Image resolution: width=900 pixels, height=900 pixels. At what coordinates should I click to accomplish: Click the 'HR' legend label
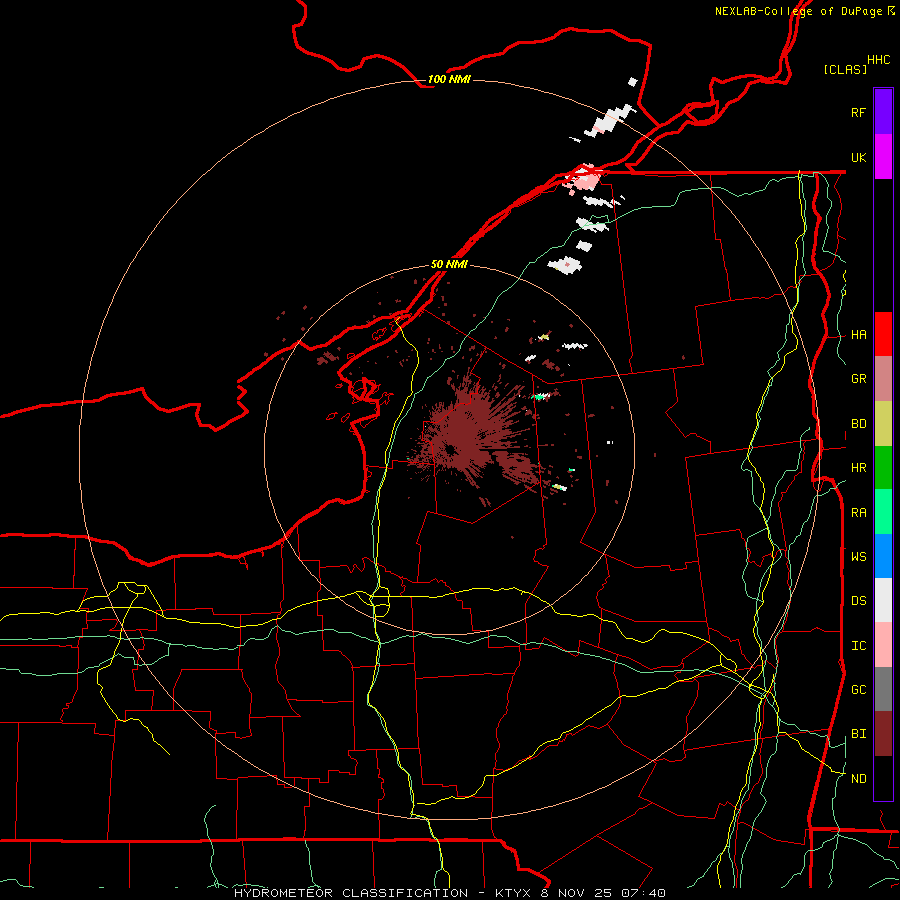tap(858, 468)
